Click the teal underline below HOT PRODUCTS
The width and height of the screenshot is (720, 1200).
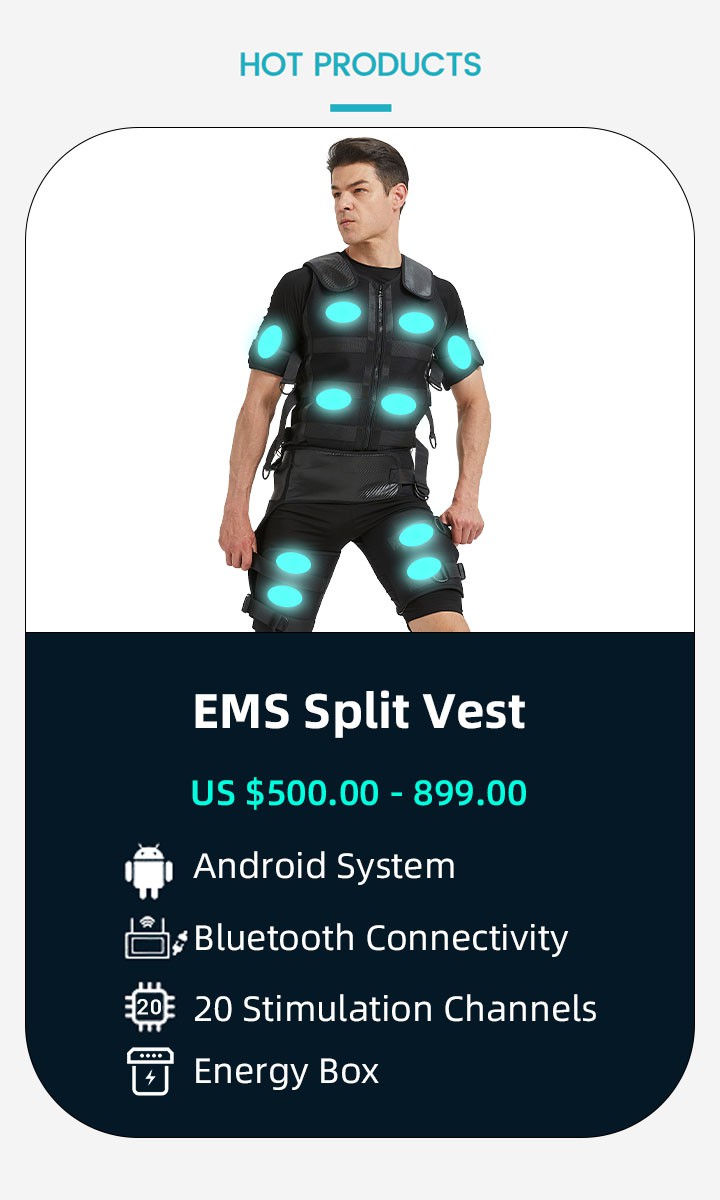(360, 107)
